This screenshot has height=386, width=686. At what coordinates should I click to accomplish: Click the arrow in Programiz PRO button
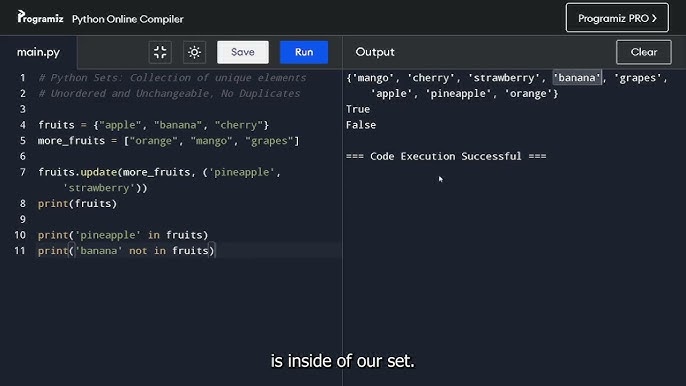click(654, 18)
